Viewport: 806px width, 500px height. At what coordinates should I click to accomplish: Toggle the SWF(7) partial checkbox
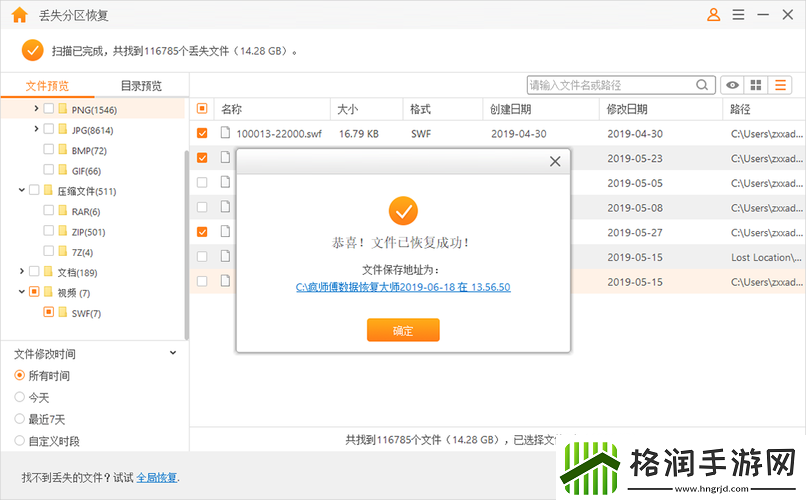pos(48,311)
